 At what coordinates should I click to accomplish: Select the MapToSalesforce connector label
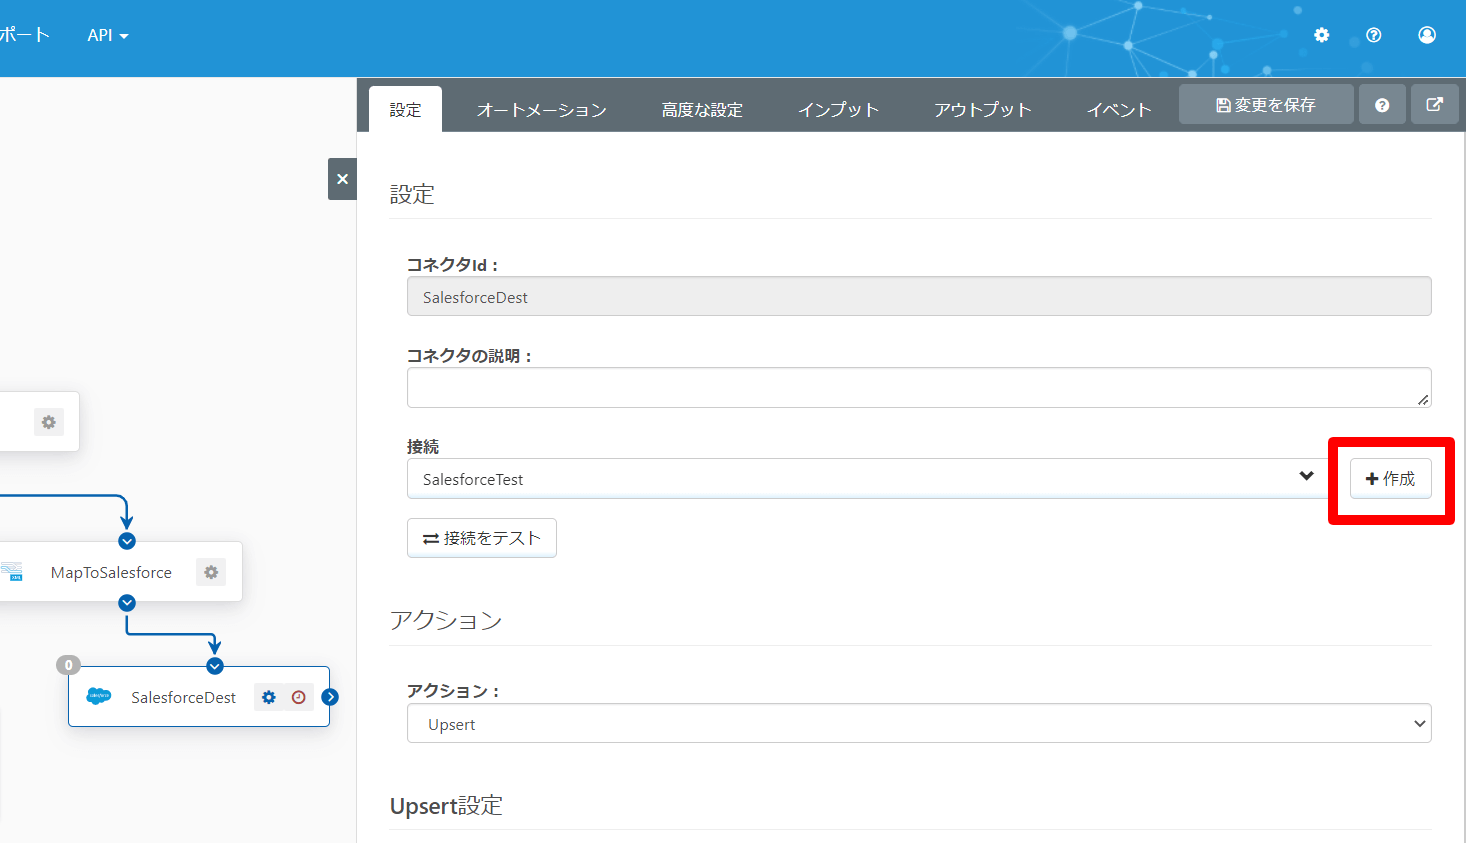point(111,572)
